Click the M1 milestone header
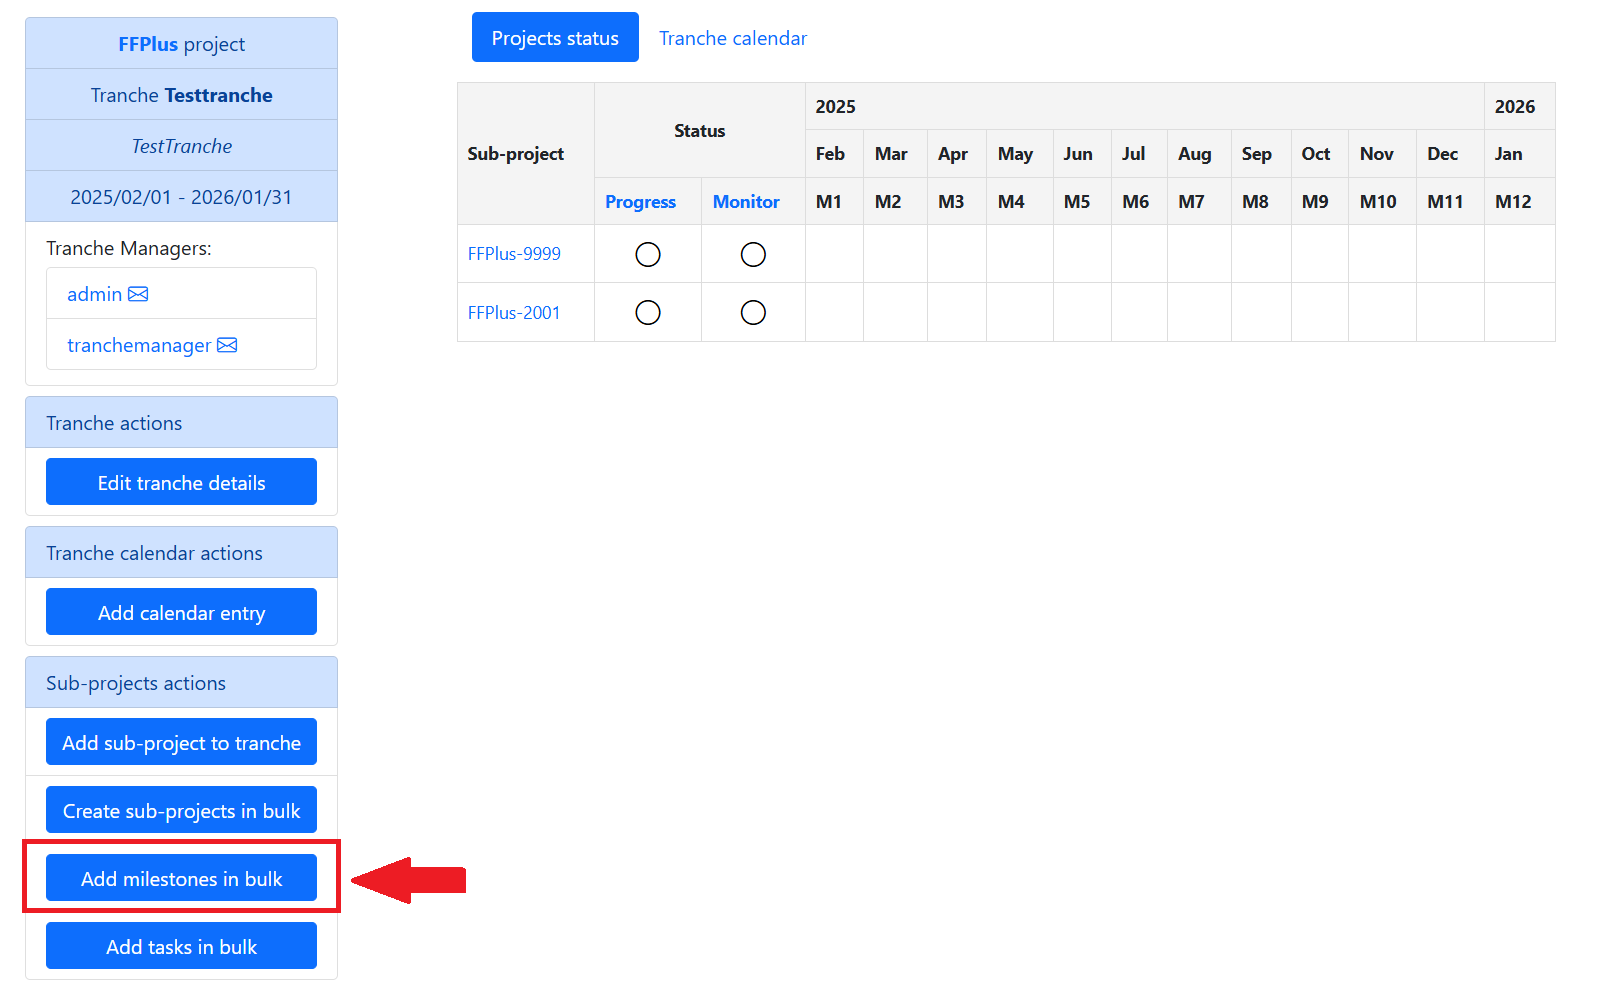This screenshot has height=993, width=1597. click(835, 202)
